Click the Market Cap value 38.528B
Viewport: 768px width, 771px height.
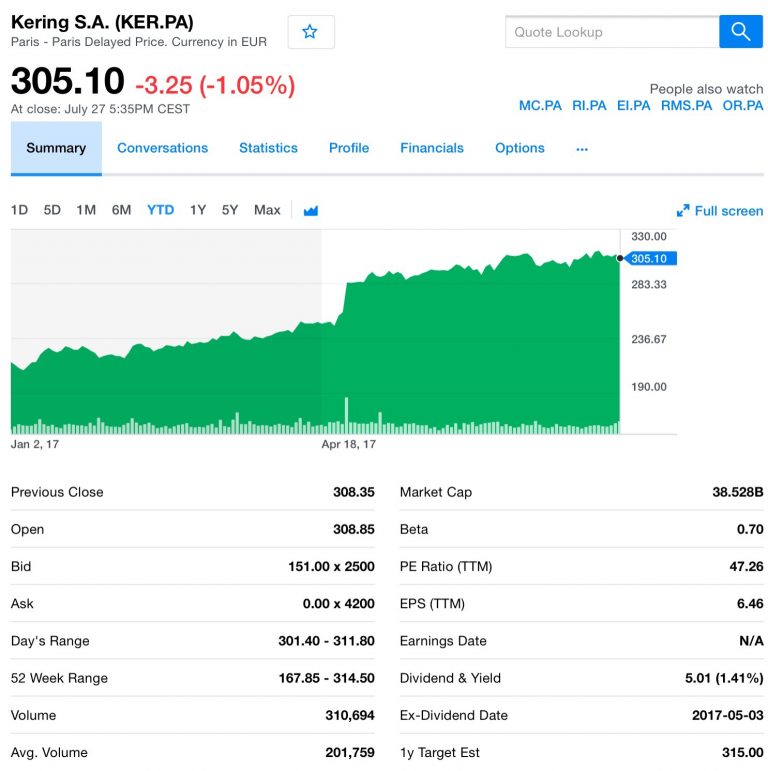pos(738,492)
